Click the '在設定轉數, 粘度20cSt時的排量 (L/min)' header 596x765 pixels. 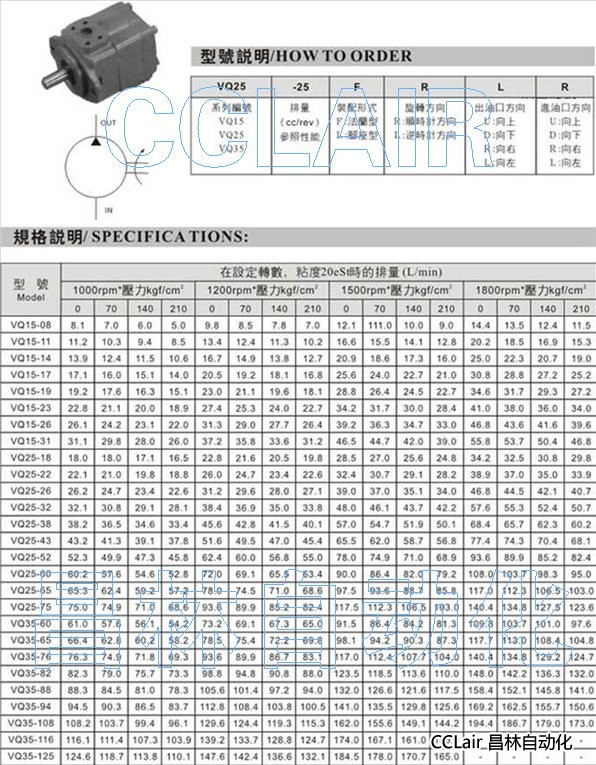point(331,272)
